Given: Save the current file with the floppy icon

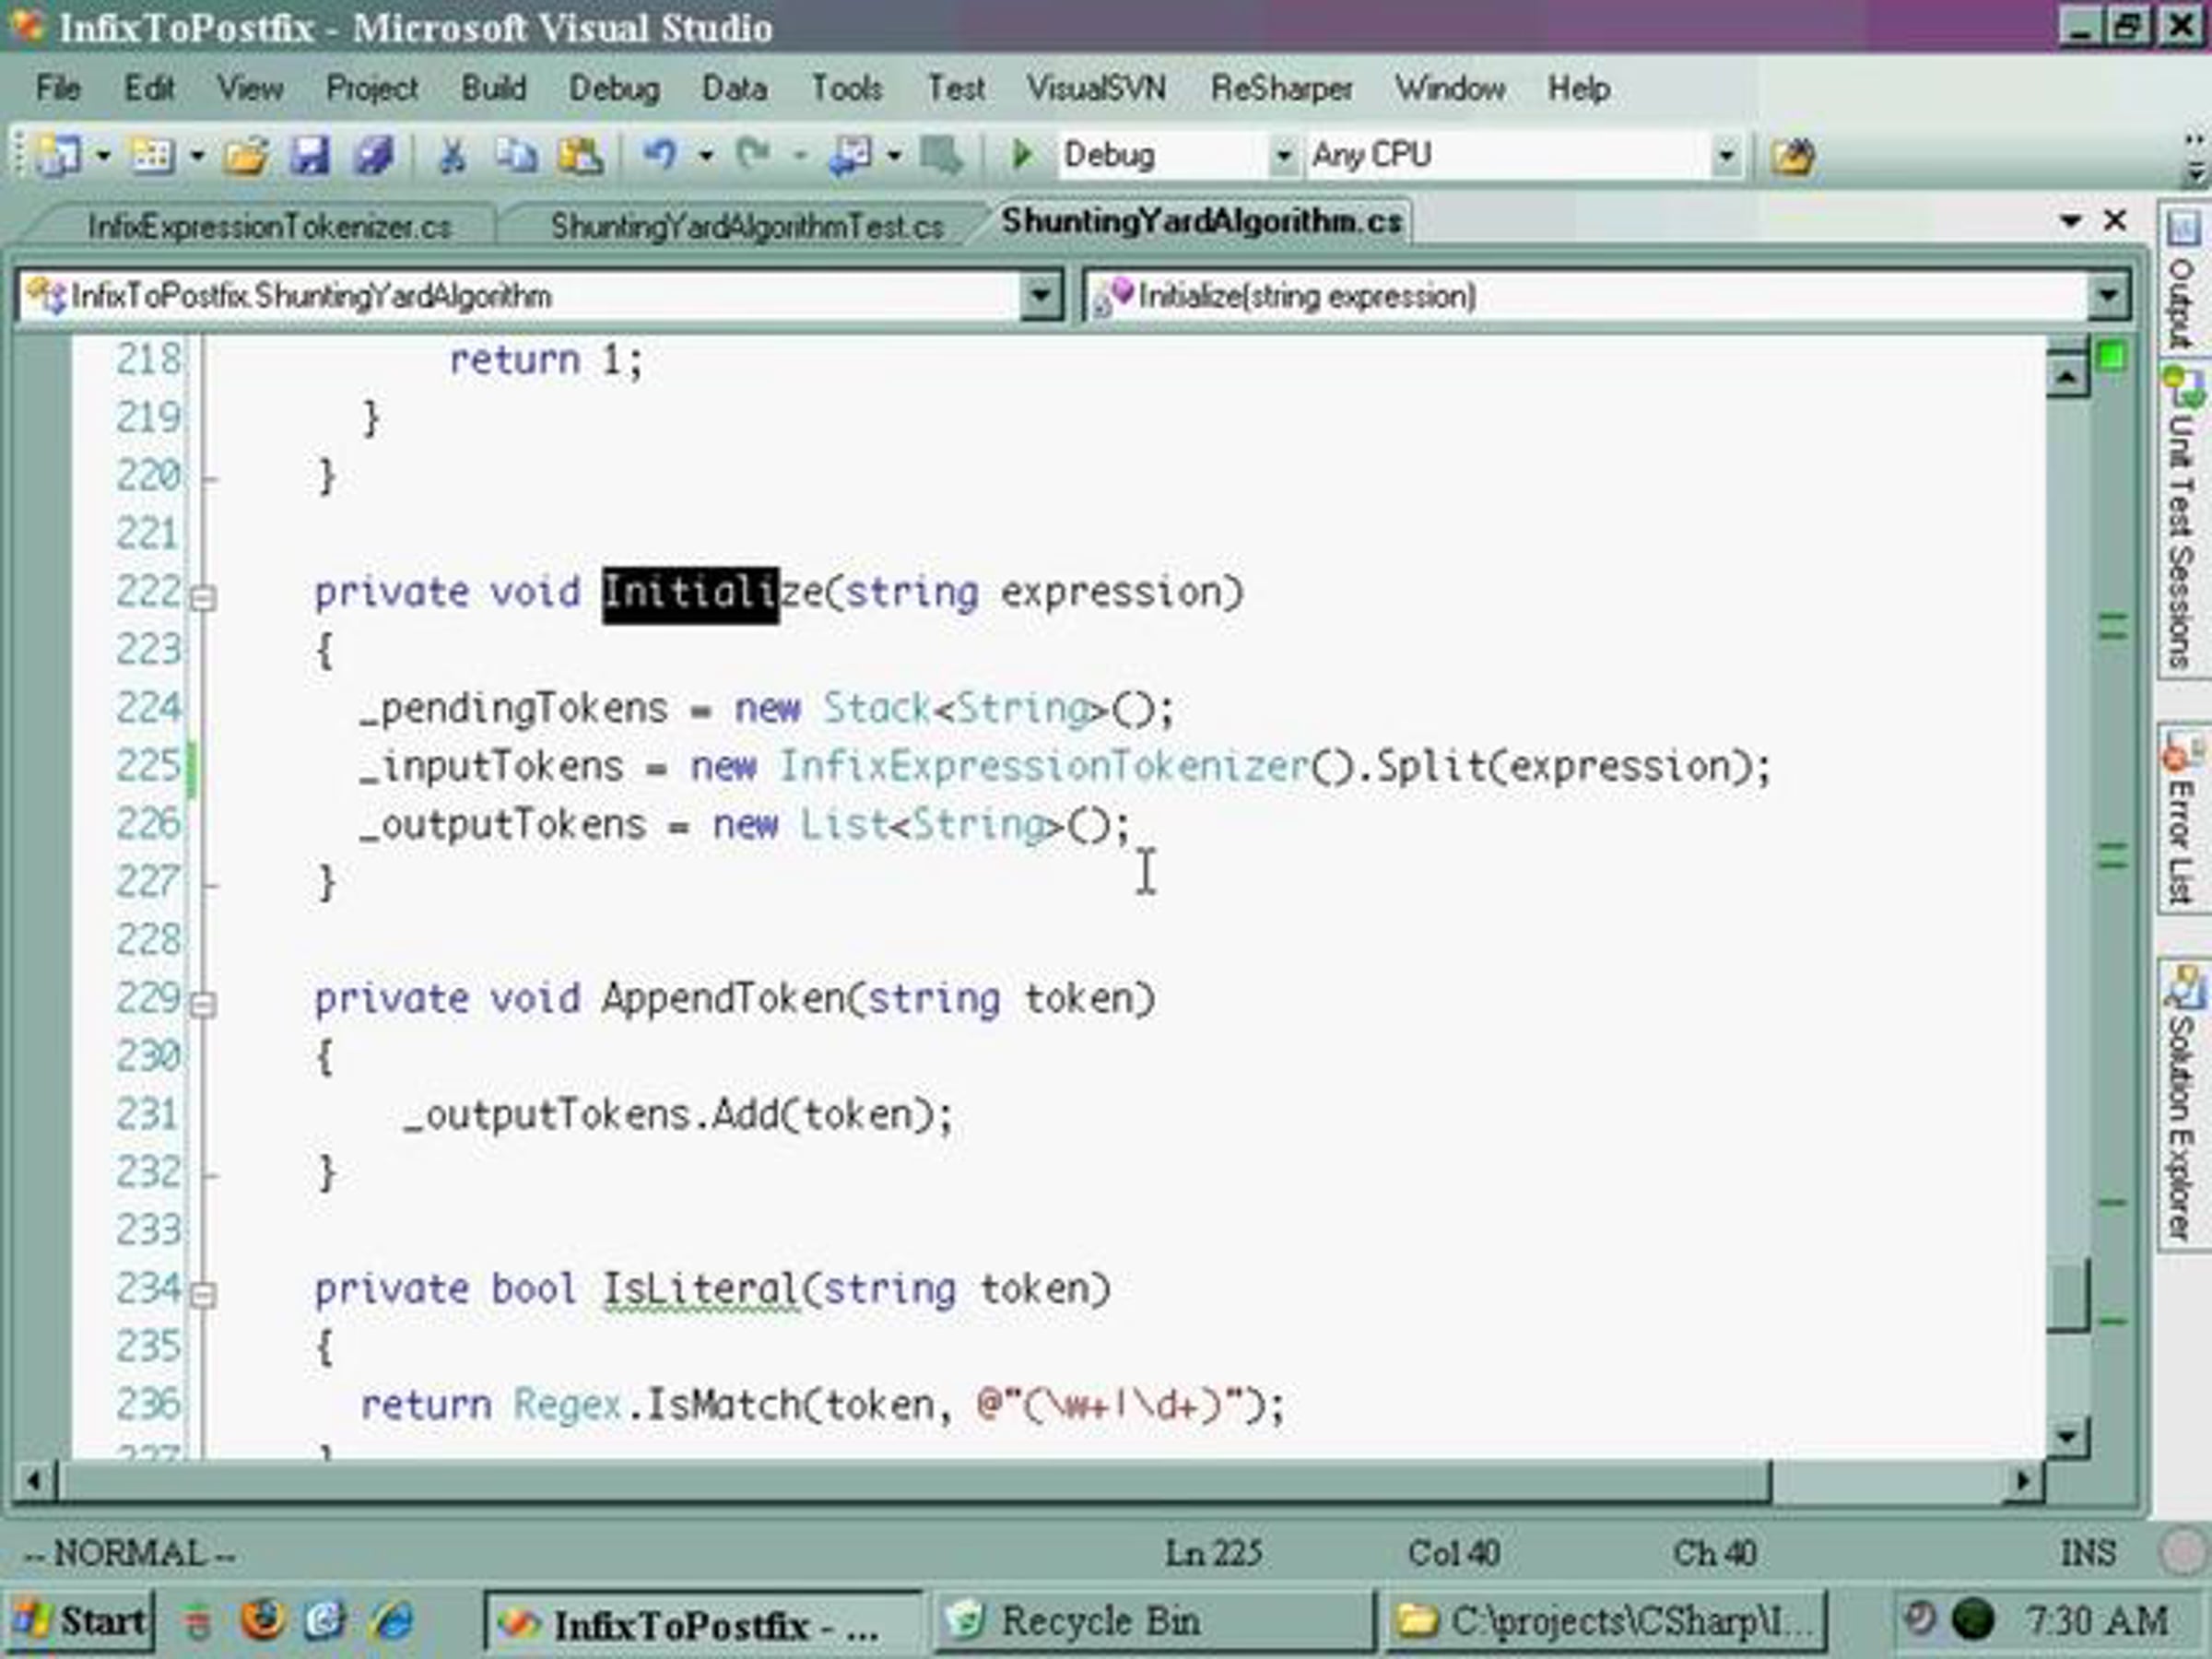Looking at the screenshot, I should click(310, 155).
